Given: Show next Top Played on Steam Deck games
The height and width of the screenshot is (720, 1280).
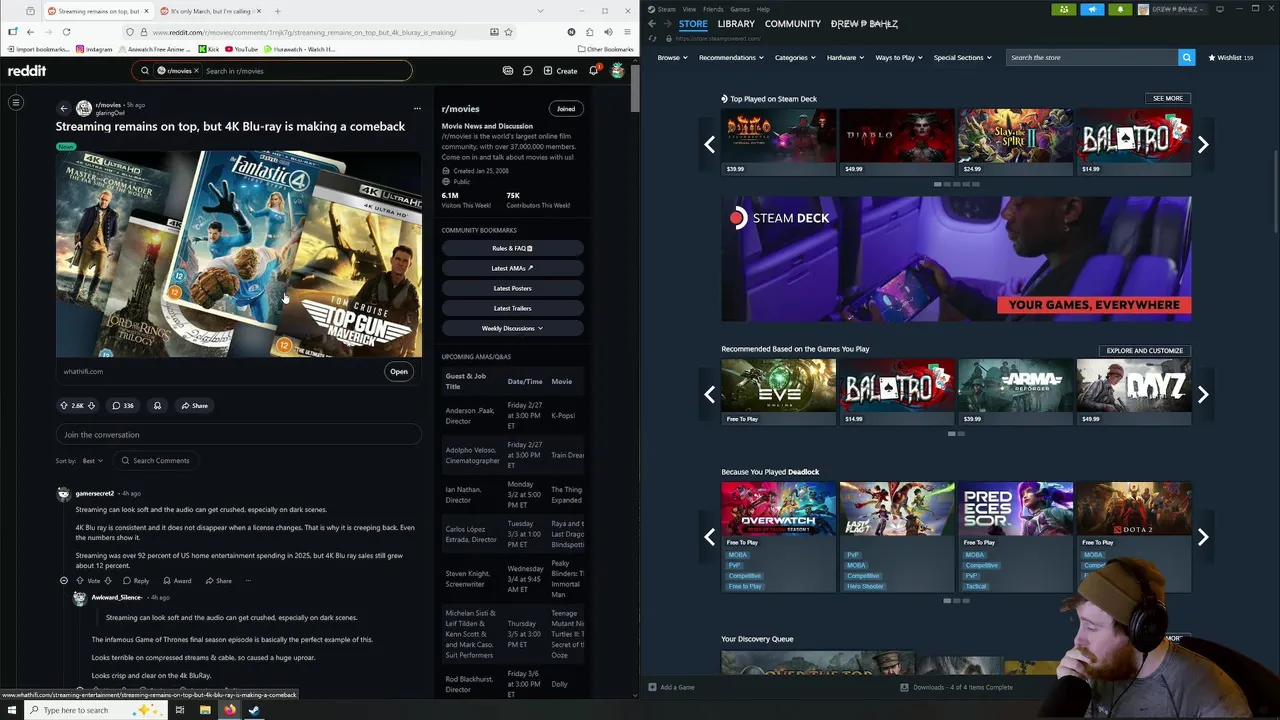Looking at the screenshot, I should [1203, 144].
